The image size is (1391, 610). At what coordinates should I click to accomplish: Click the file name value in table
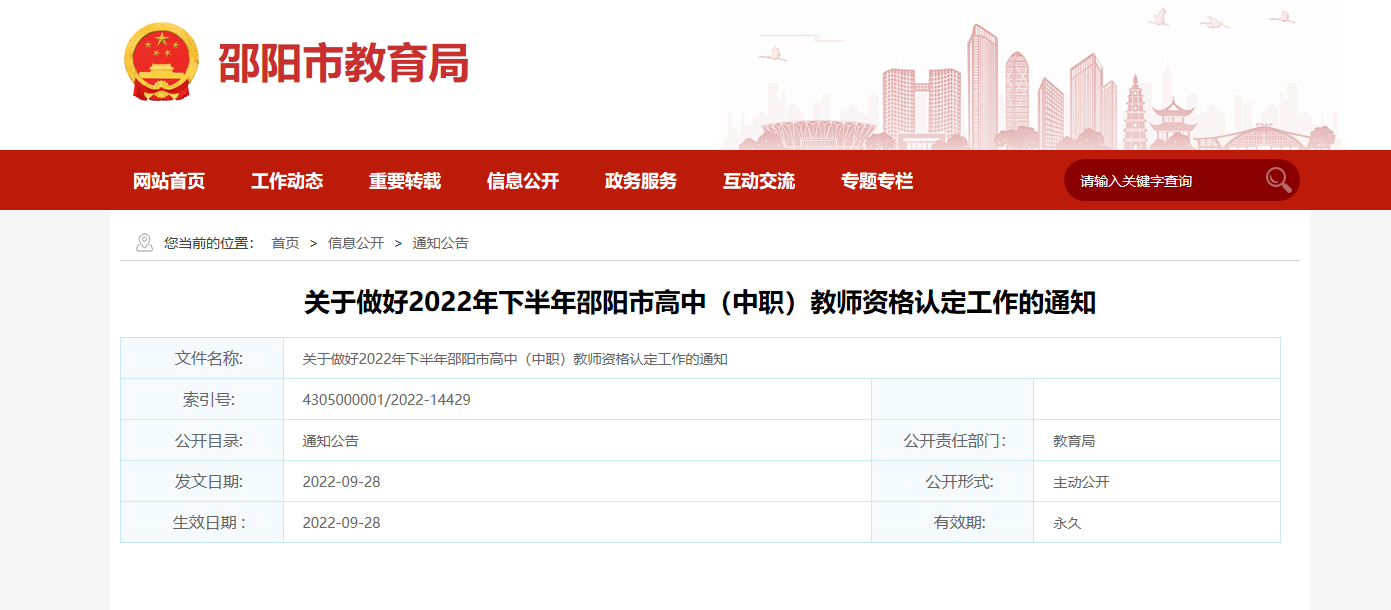click(x=515, y=359)
